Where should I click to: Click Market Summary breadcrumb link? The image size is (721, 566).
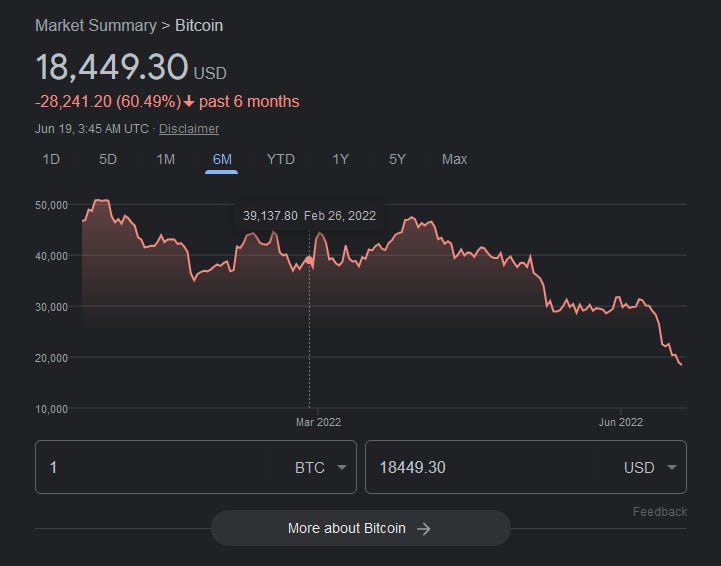coord(96,25)
